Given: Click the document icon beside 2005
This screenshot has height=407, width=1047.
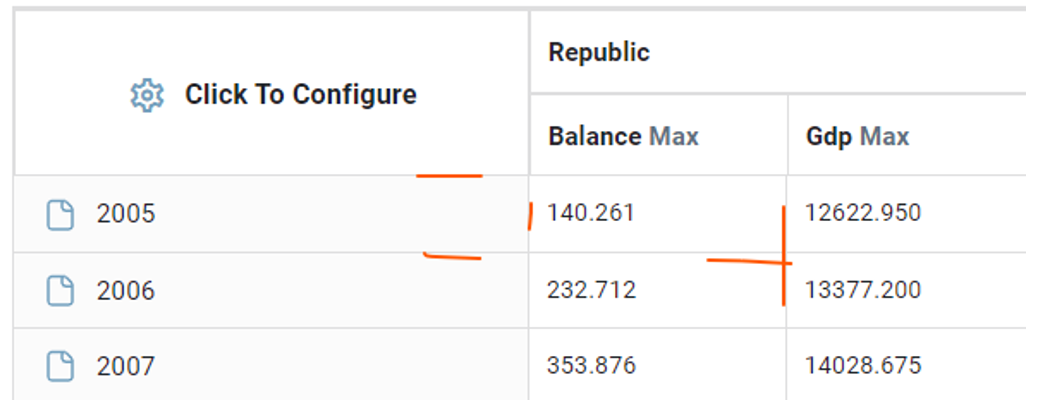Looking at the screenshot, I should click(x=61, y=214).
